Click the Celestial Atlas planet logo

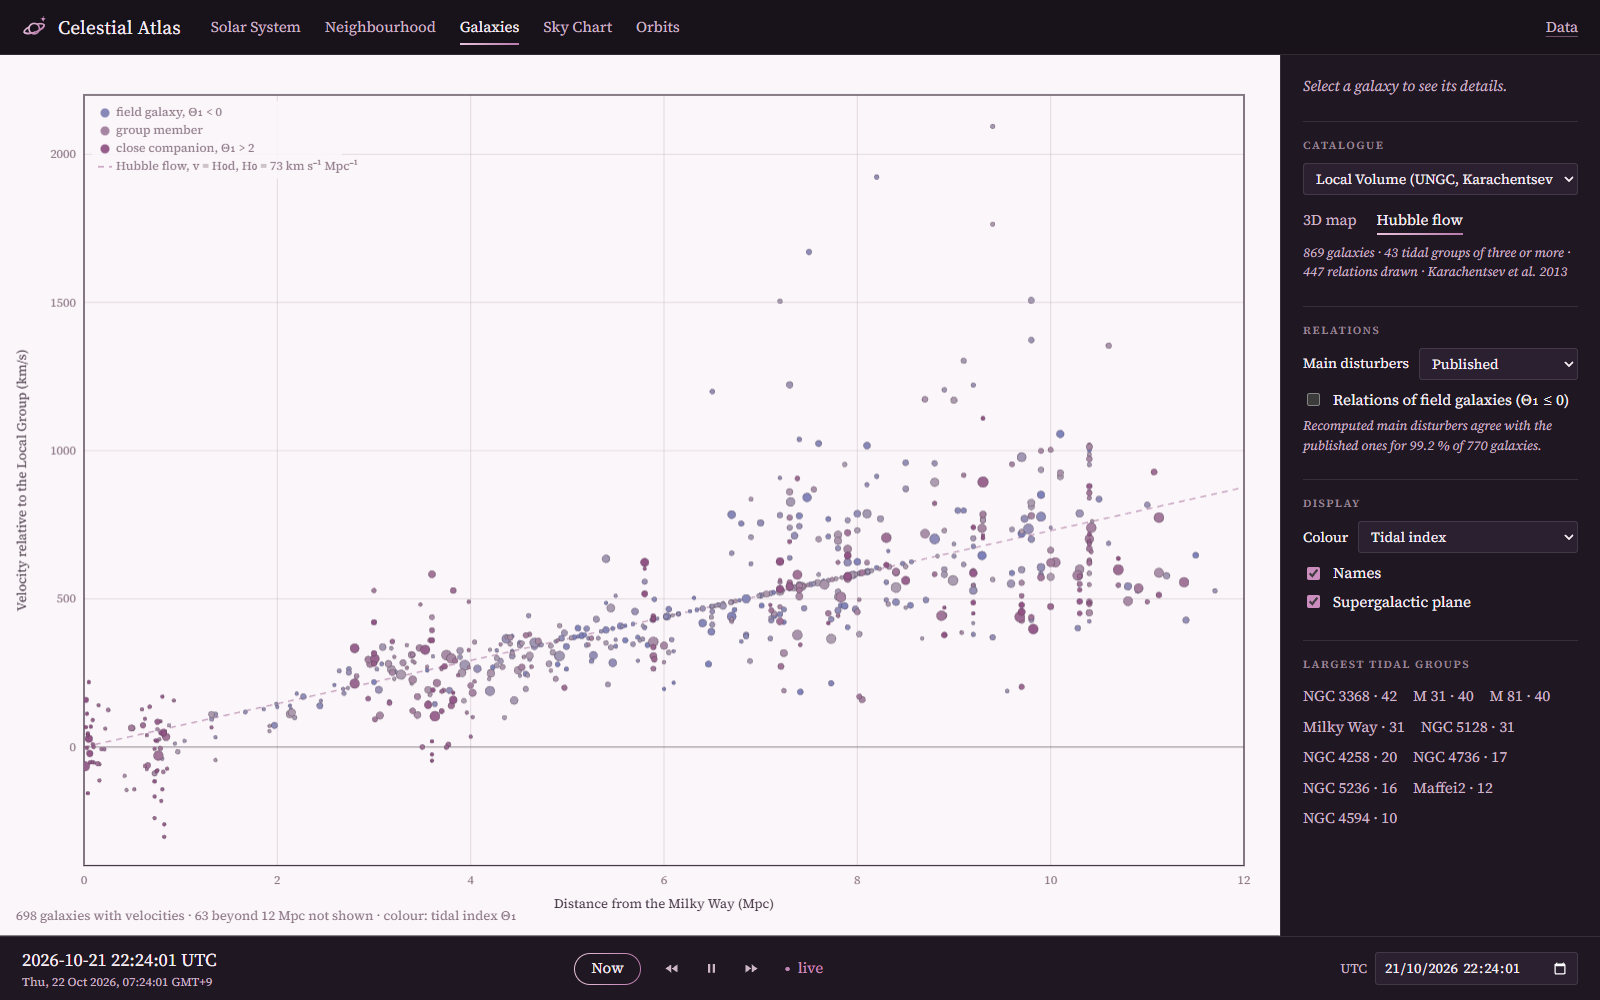34,27
